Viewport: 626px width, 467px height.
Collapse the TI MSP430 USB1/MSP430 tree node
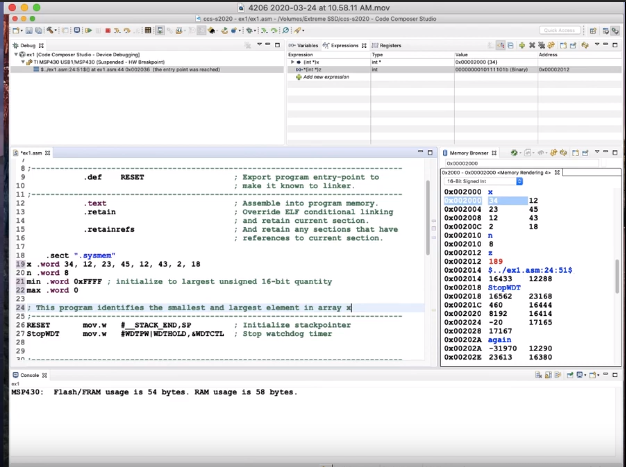coord(23,62)
